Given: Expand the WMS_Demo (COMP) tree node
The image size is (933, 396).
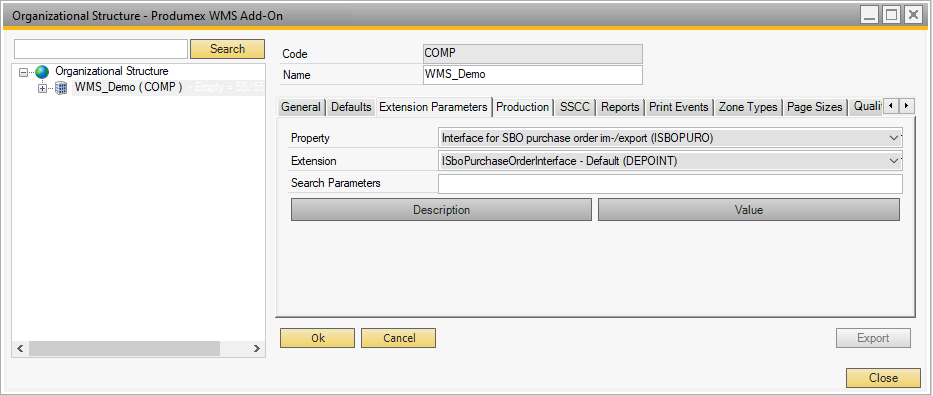Looking at the screenshot, I should tap(42, 89).
